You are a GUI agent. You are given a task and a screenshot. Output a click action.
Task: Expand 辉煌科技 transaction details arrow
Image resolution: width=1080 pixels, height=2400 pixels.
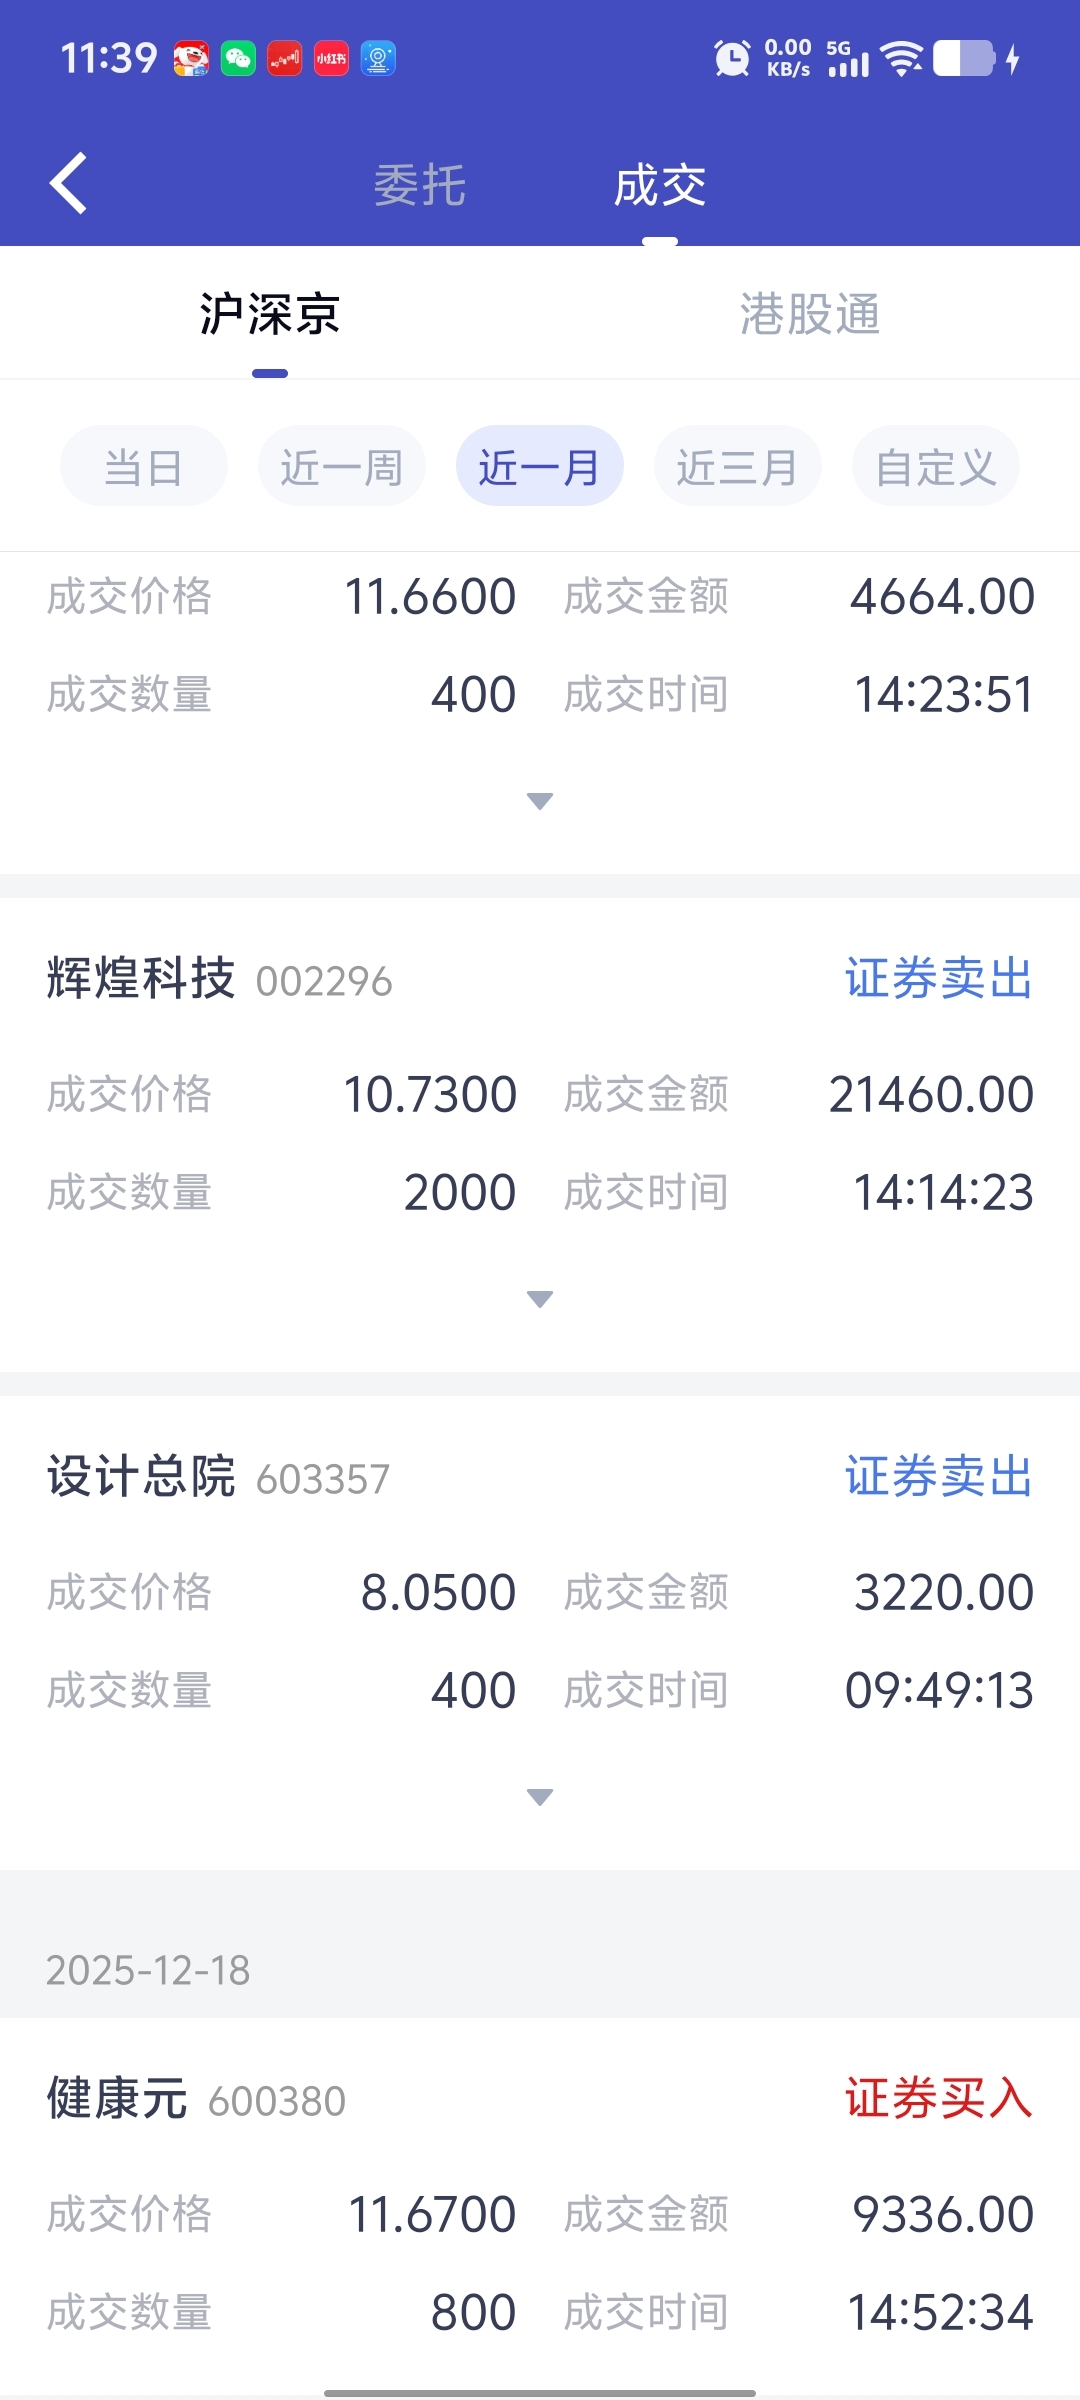pyautogui.click(x=540, y=1299)
